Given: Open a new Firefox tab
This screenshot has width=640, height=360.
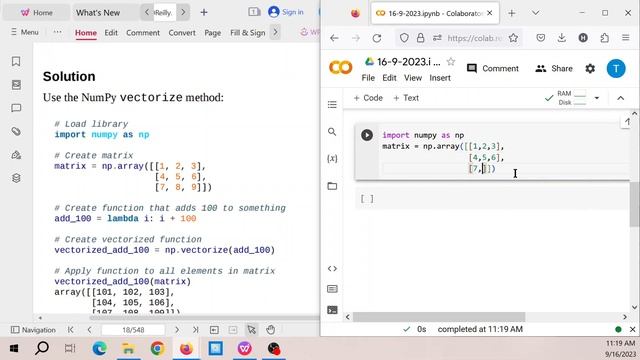Looking at the screenshot, I should [x=511, y=13].
